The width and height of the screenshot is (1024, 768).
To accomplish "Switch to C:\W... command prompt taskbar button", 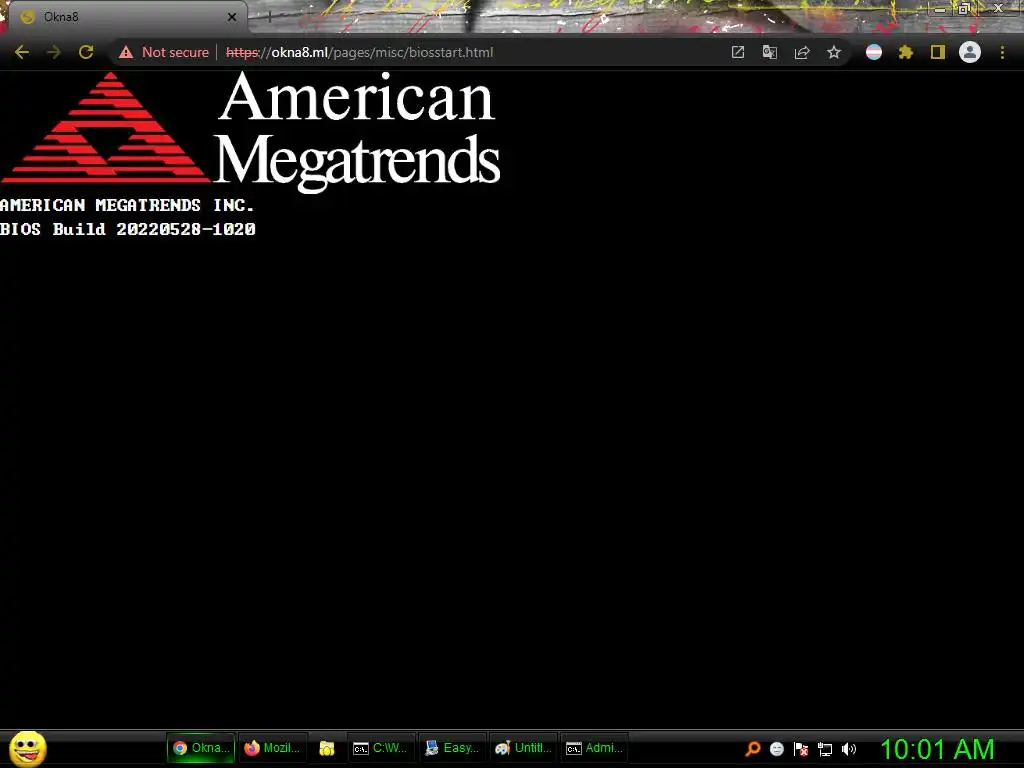I will click(x=380, y=748).
